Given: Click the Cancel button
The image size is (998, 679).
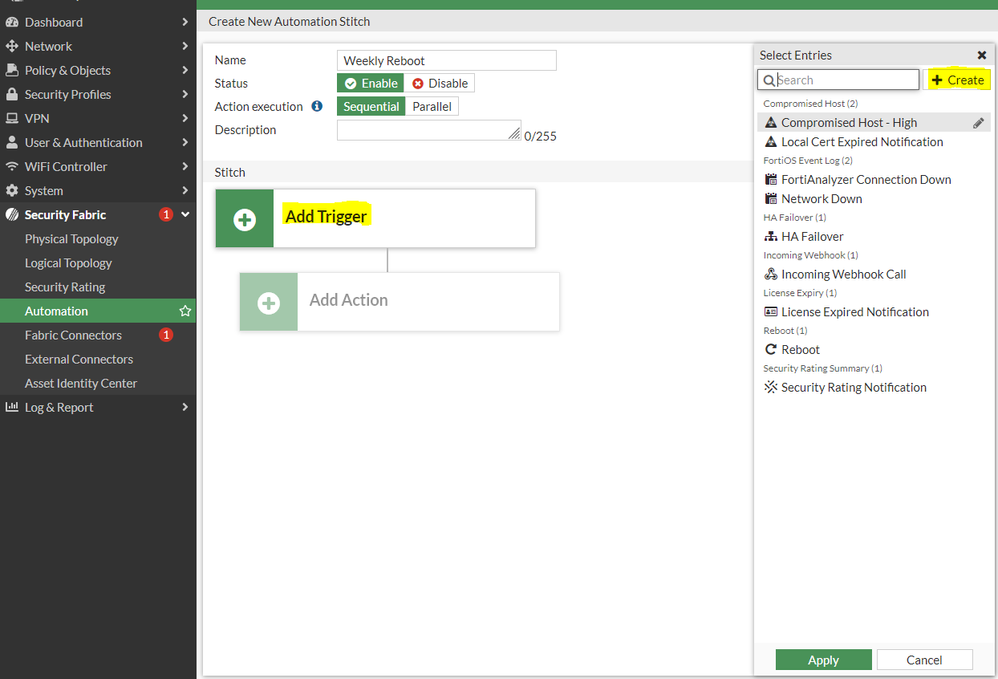Looking at the screenshot, I should coord(924,660).
